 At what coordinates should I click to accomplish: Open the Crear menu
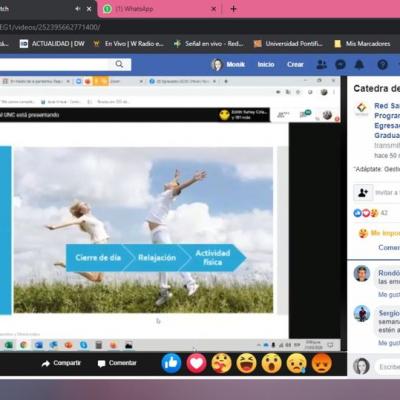(x=295, y=64)
